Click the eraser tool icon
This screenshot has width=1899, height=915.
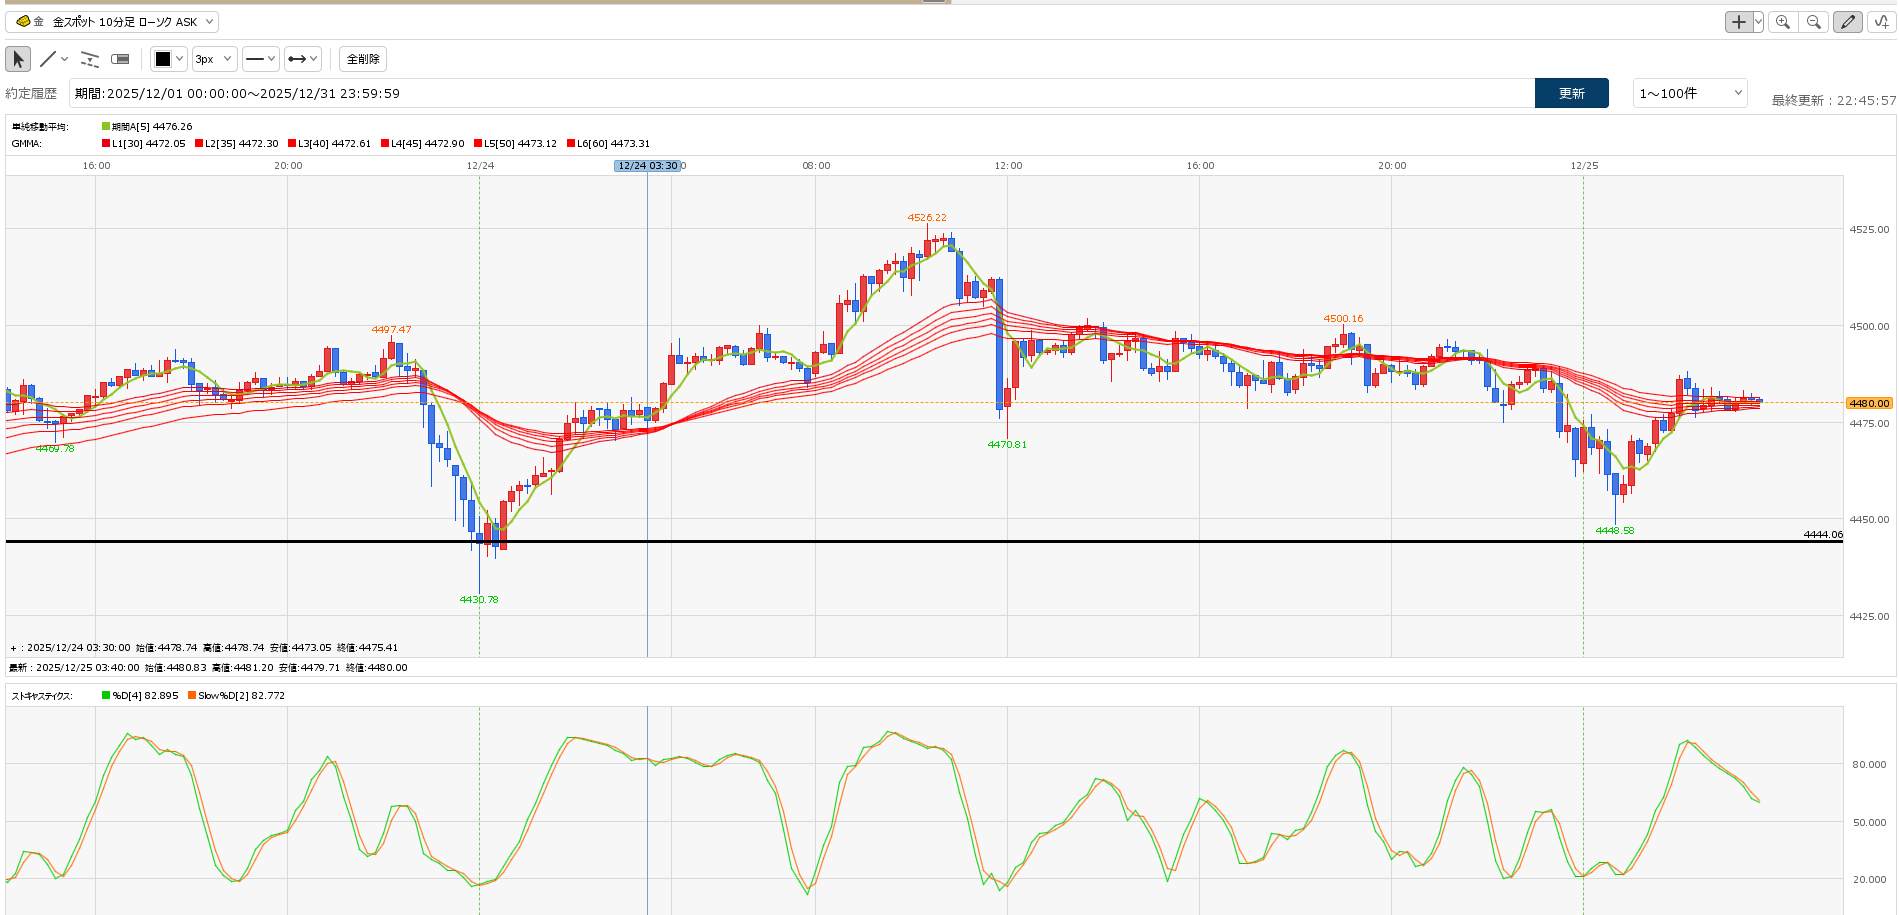120,59
